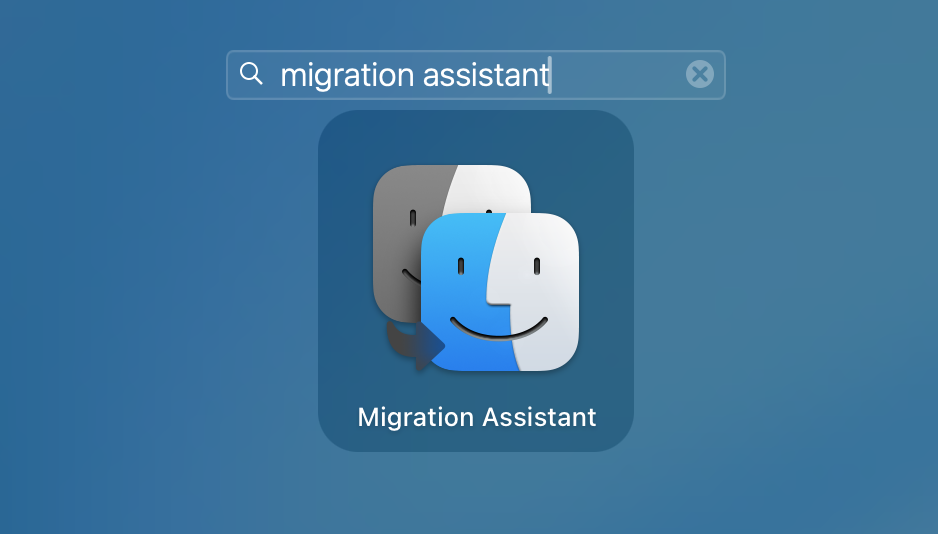This screenshot has height=534, width=938.
Task: Click the dark curved arrow on the icon
Action: [415, 345]
